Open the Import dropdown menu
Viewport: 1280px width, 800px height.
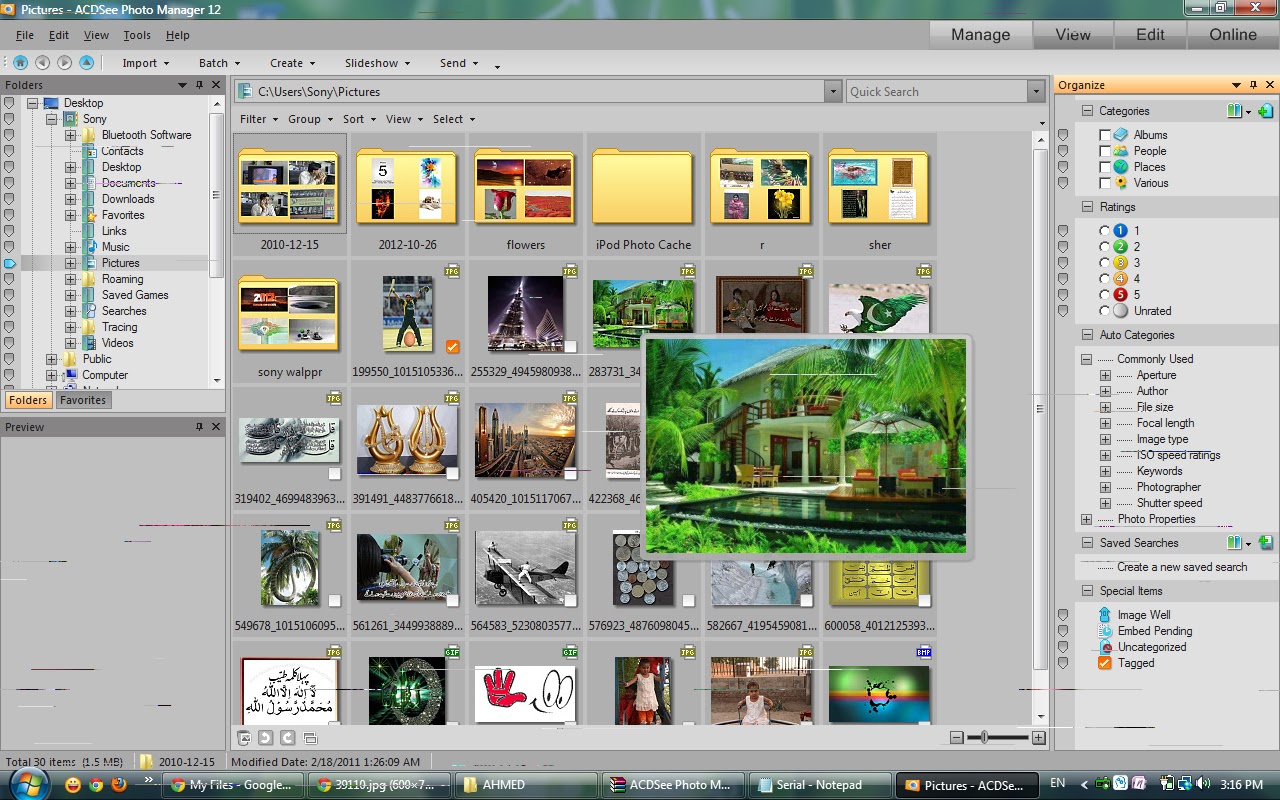click(144, 63)
